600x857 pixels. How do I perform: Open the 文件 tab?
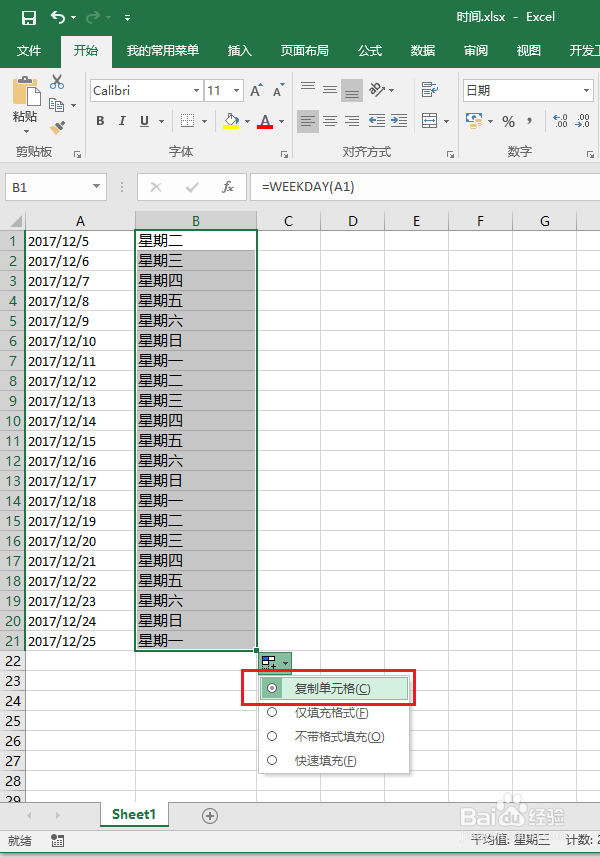29,51
